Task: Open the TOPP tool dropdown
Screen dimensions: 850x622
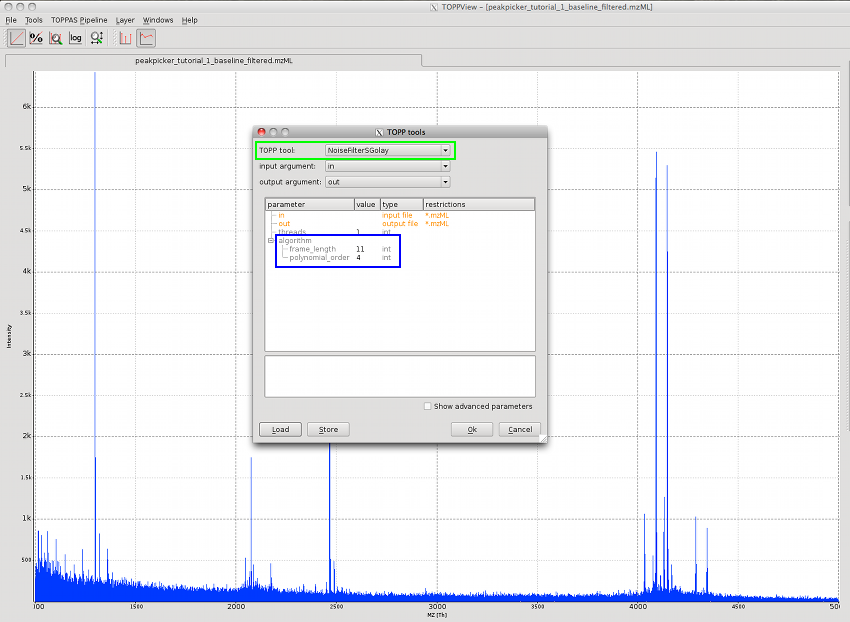Action: tap(445, 150)
